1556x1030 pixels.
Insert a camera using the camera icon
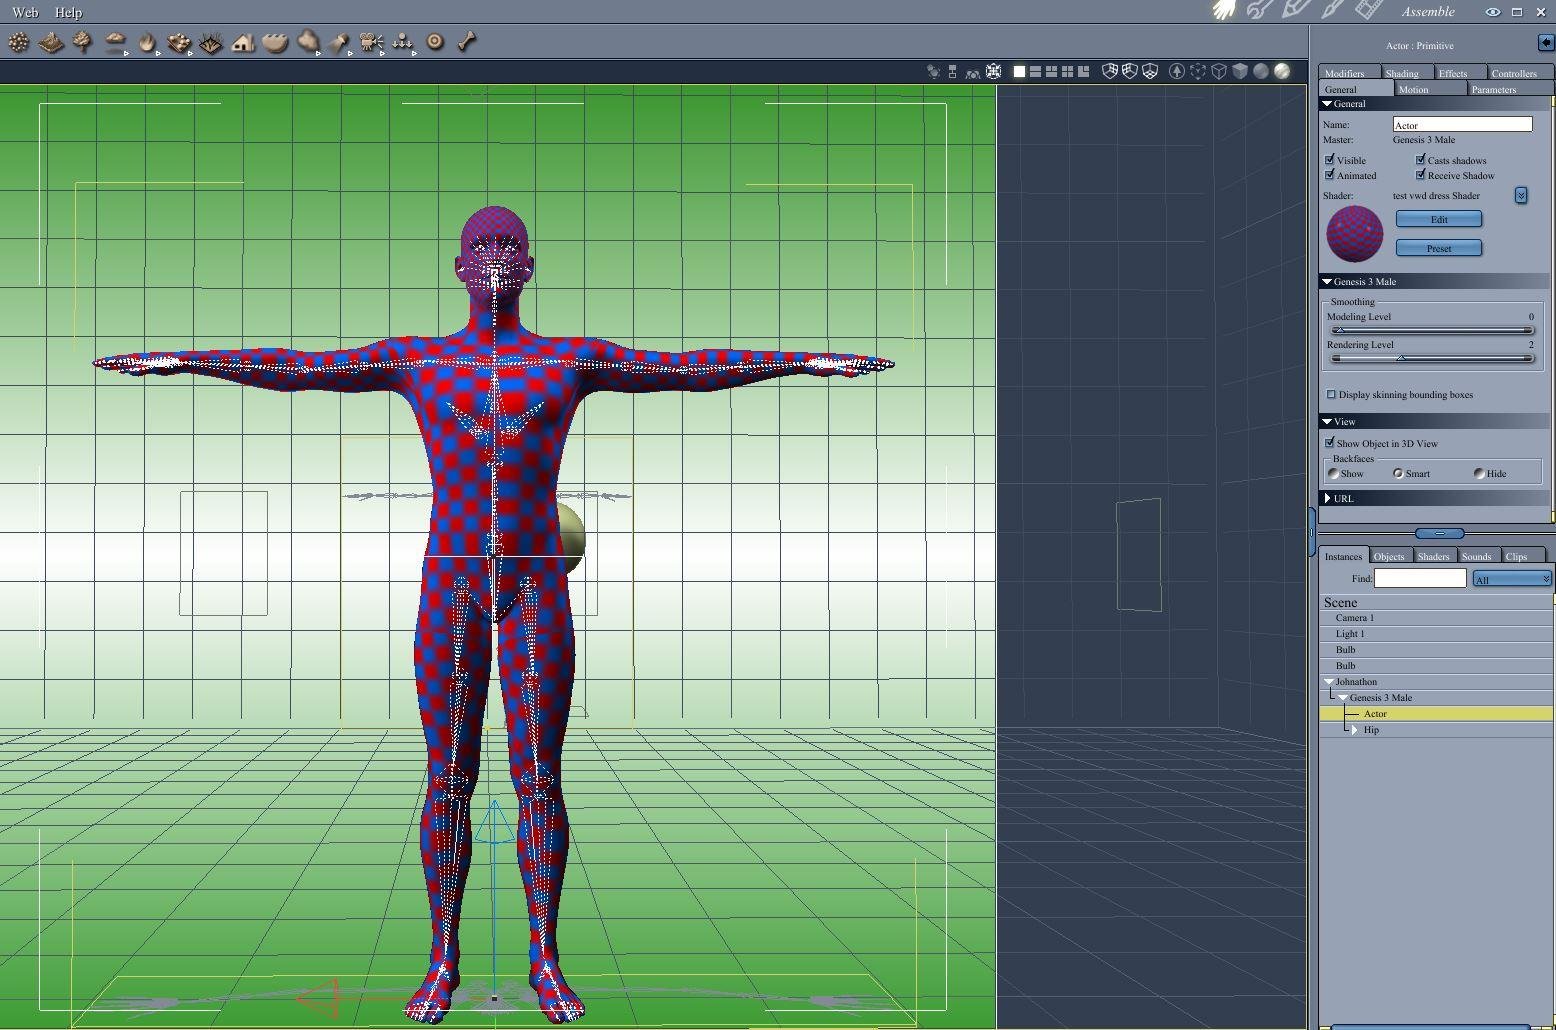(x=371, y=42)
